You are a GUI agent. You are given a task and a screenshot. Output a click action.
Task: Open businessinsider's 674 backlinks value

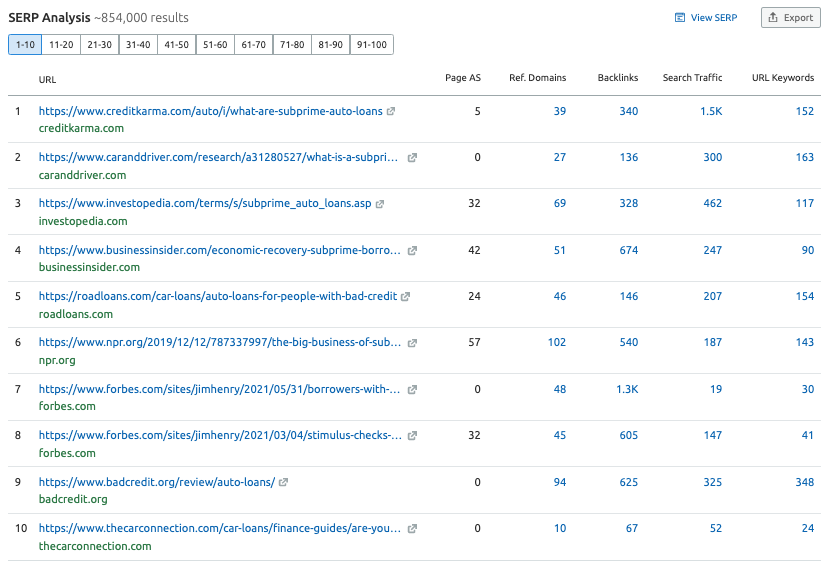tap(629, 250)
